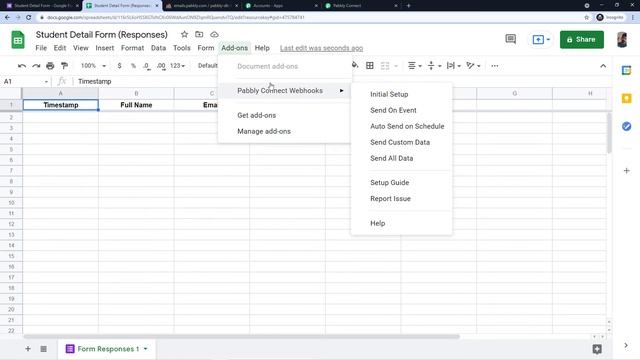
Task: Open the File menu
Action: coord(41,48)
